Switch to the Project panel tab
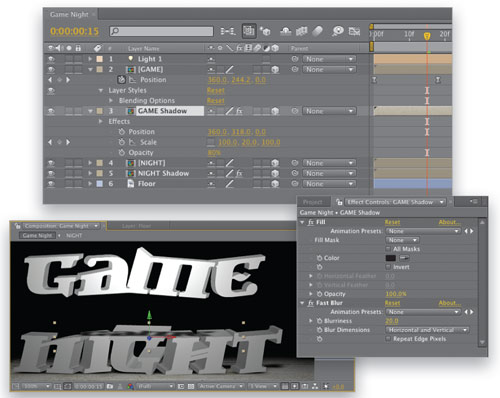 point(313,202)
